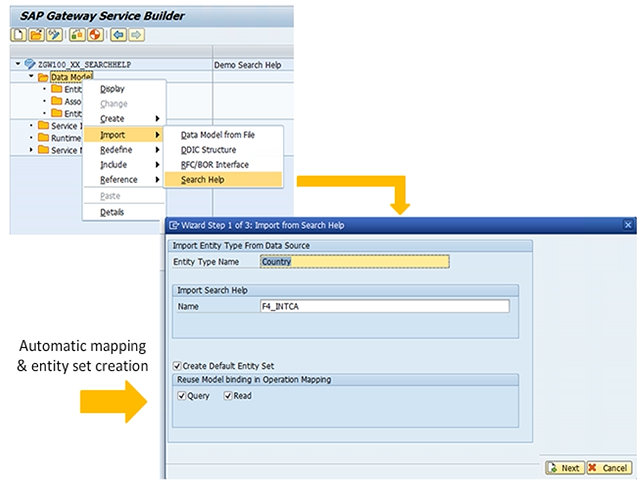This screenshot has width=639, height=489.
Task: Click the back arrow toolbar icon
Action: coord(118,35)
